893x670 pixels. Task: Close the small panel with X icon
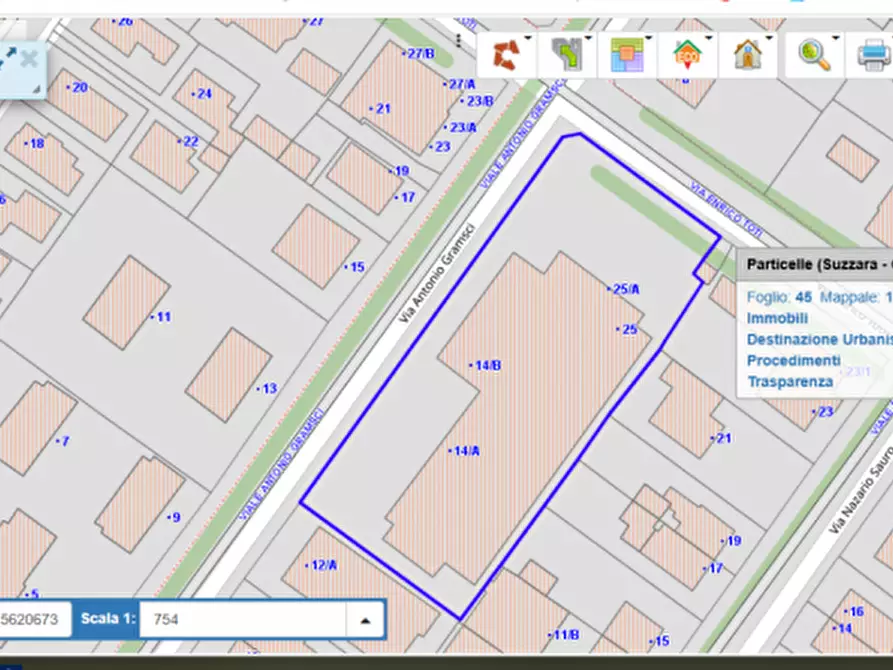28,58
